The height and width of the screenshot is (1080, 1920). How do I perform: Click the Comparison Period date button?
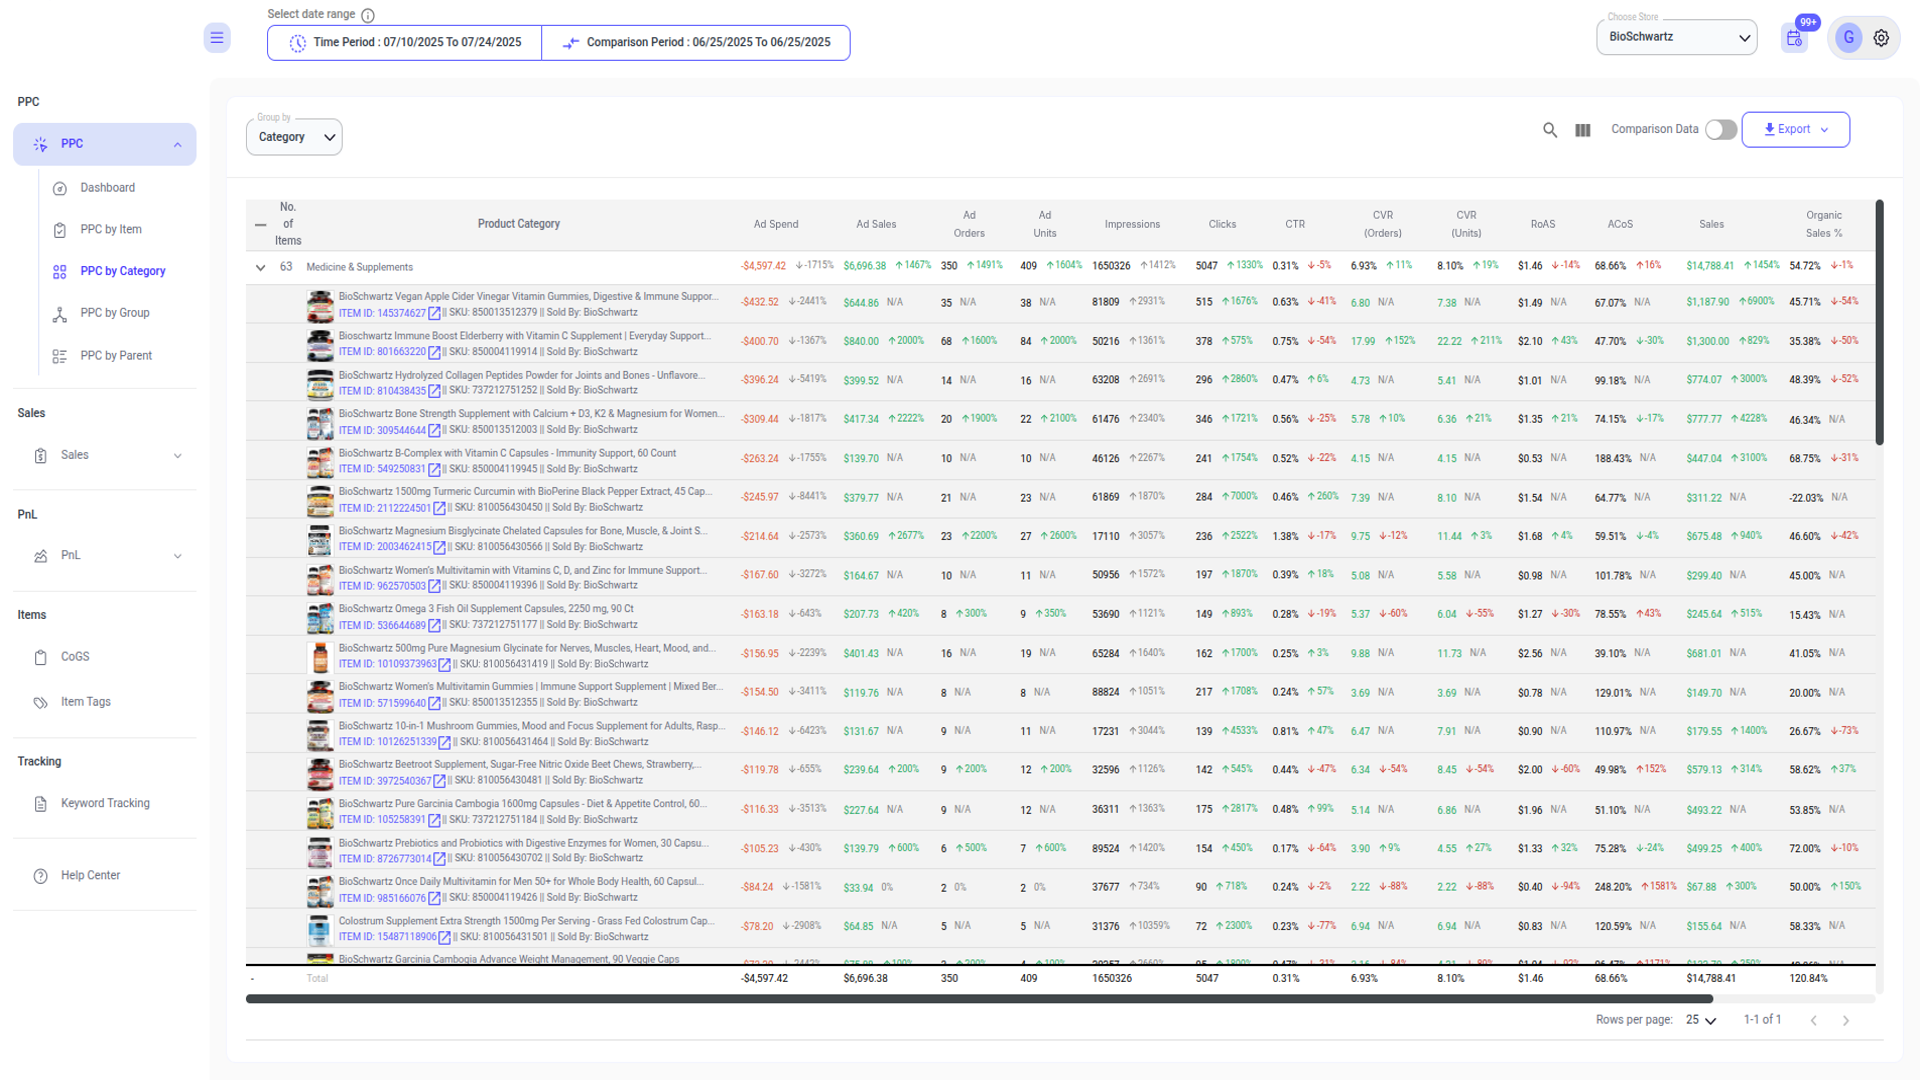click(x=696, y=43)
